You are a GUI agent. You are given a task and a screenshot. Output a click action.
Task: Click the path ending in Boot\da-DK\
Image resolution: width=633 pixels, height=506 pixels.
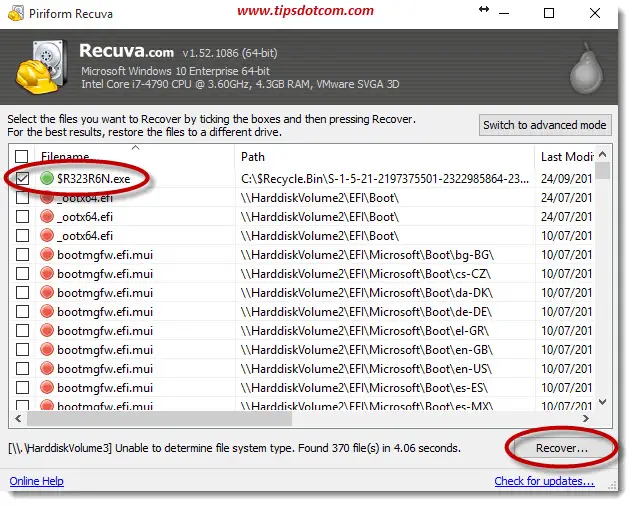(x=367, y=292)
